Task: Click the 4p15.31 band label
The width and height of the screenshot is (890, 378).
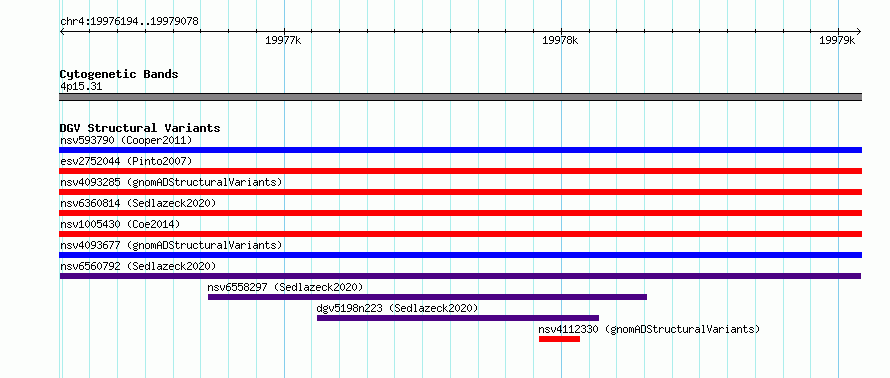Action: tap(81, 87)
